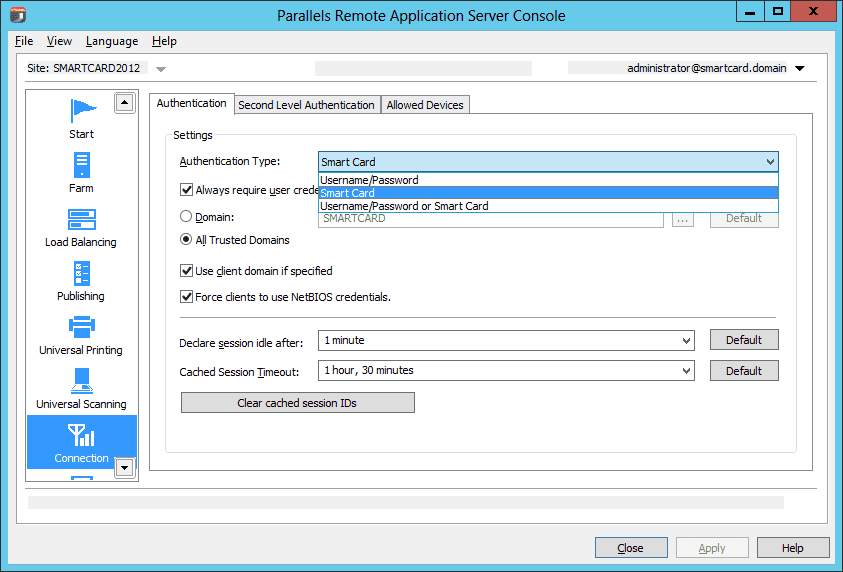Click Default button for Cached Session Timeout

pos(744,370)
